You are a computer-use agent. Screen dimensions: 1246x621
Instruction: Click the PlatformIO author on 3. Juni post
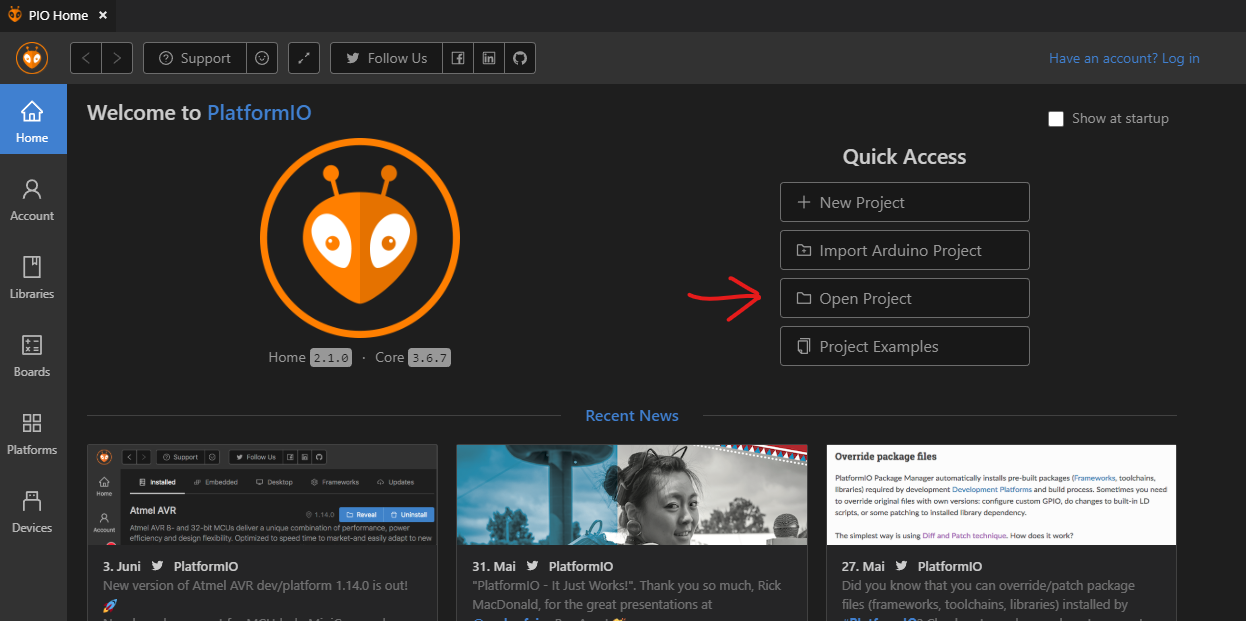[206, 566]
